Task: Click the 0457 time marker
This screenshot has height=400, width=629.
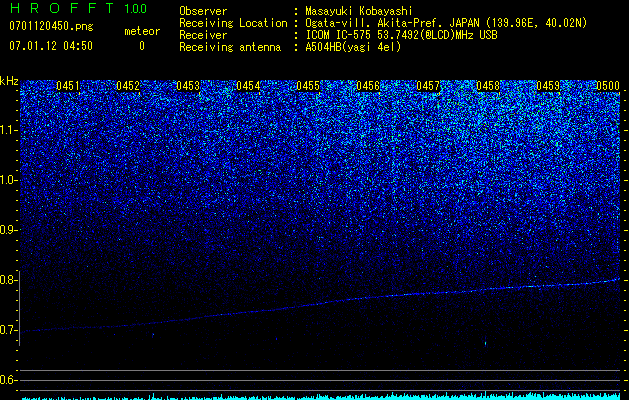Action: click(x=428, y=86)
